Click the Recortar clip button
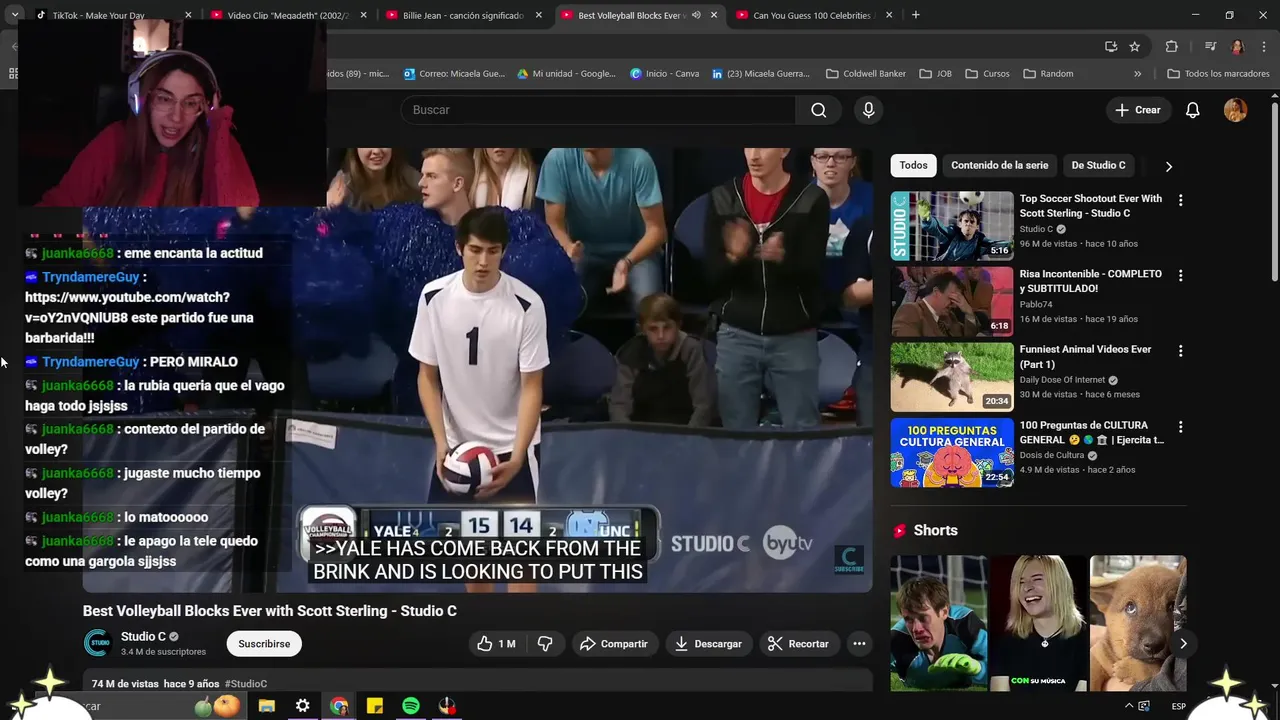This screenshot has height=720, width=1280. (798, 644)
